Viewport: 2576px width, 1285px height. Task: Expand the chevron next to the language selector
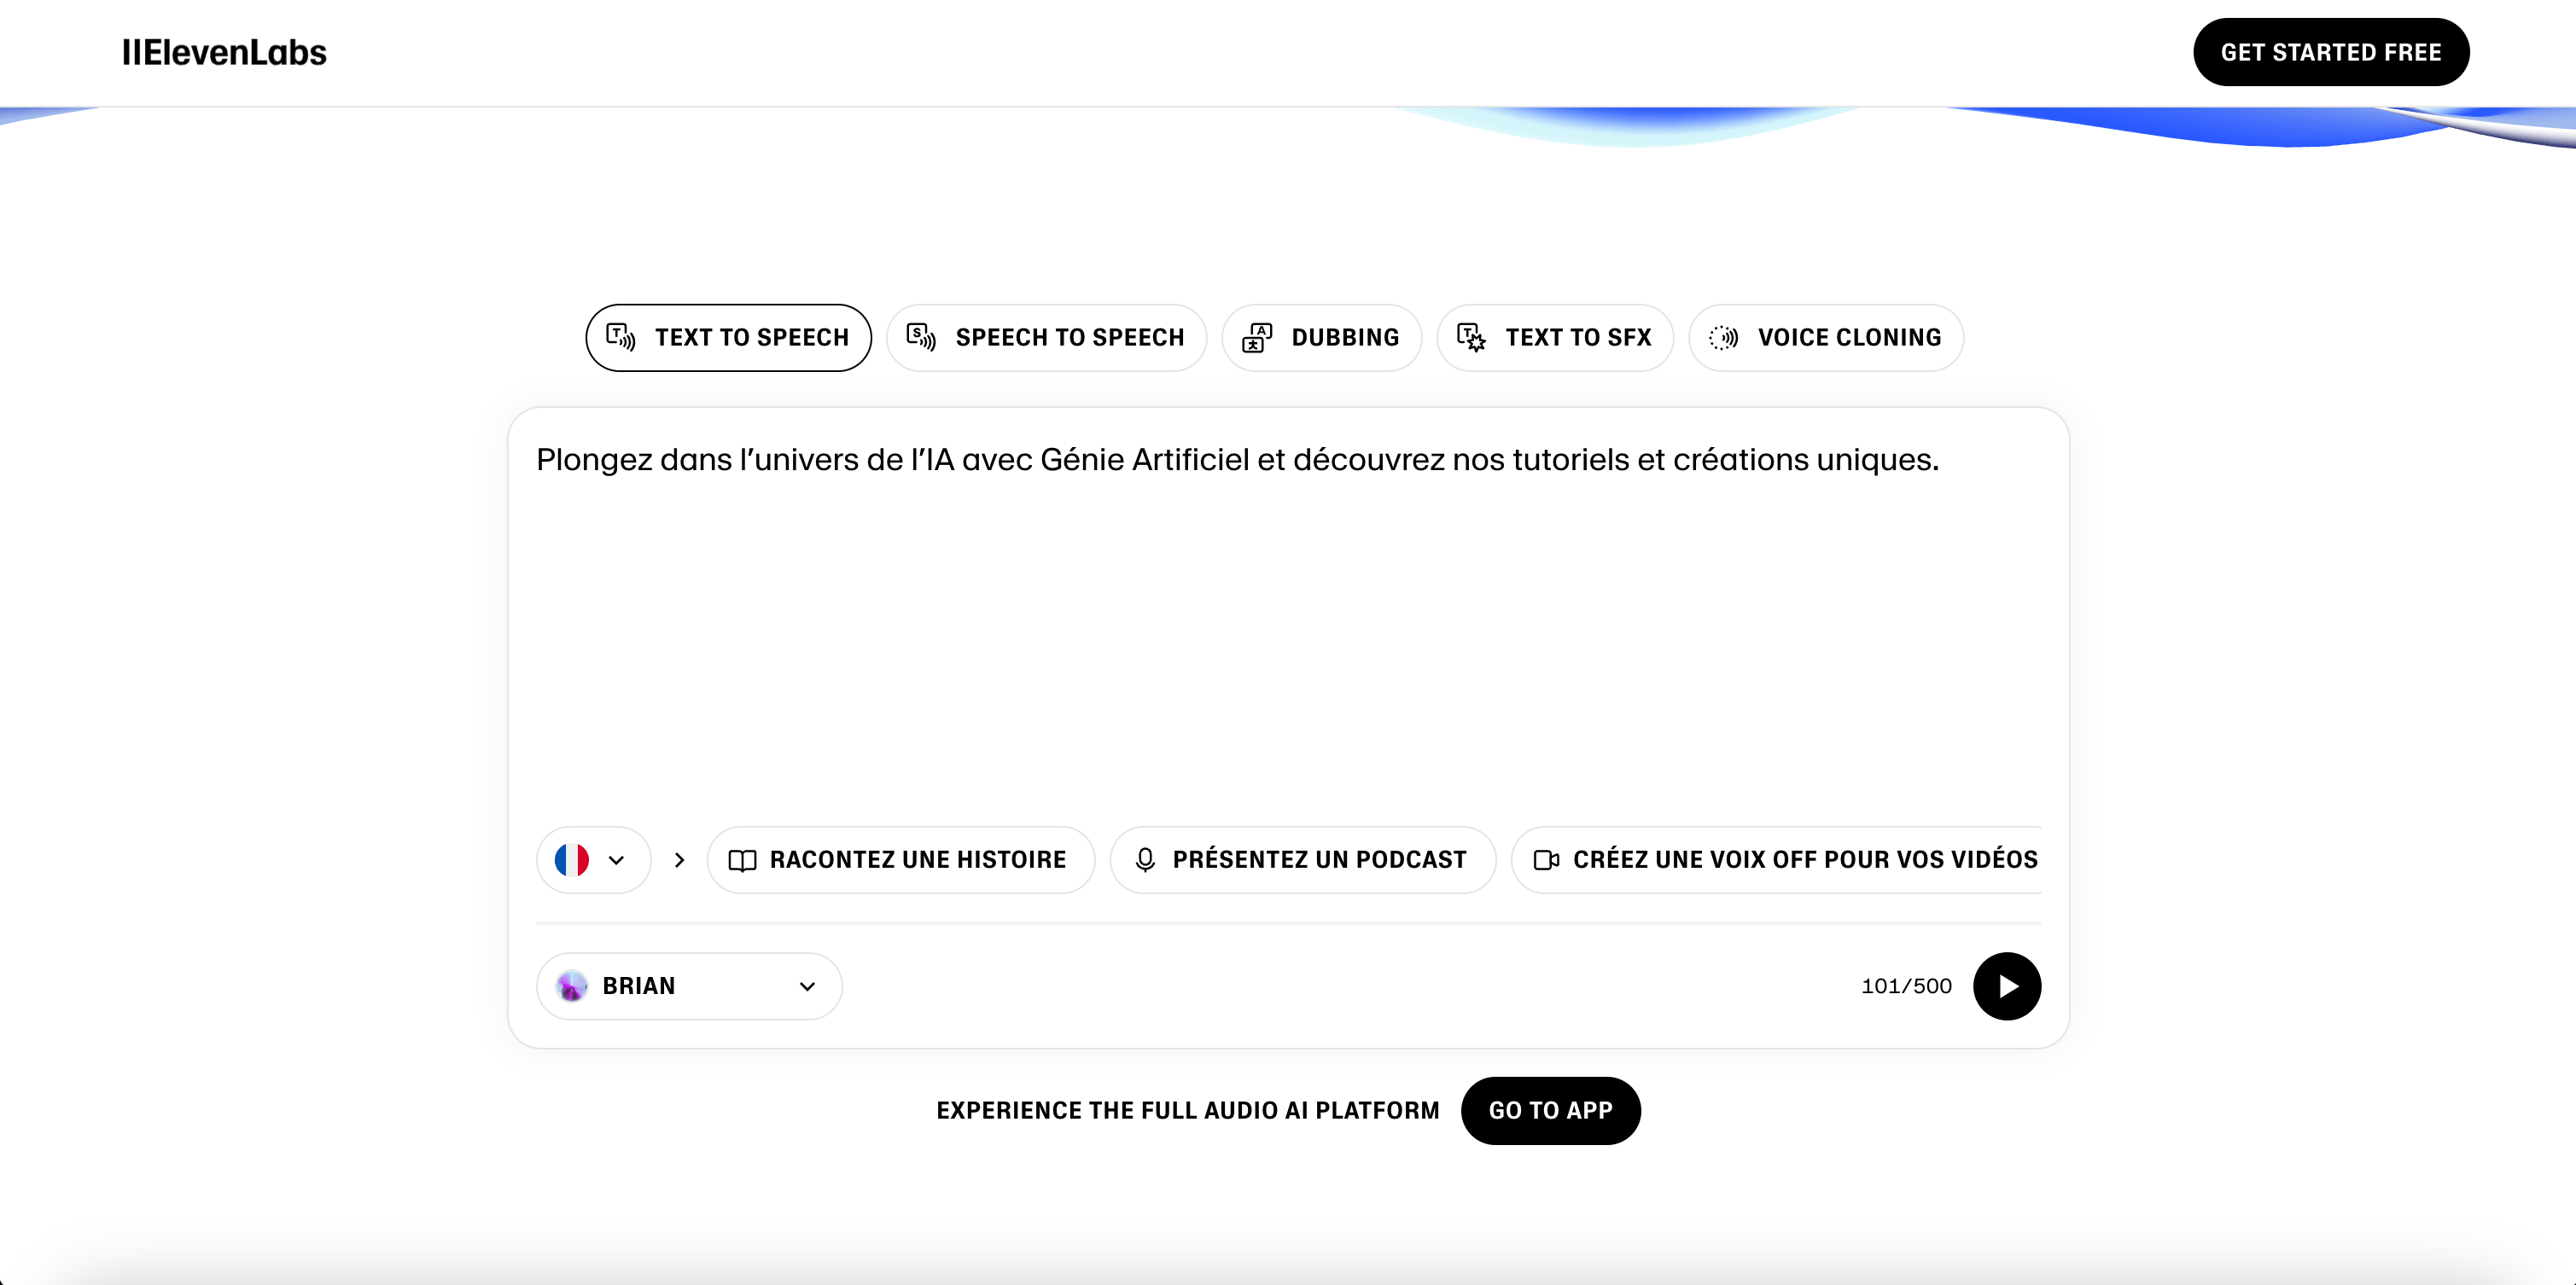click(680, 860)
